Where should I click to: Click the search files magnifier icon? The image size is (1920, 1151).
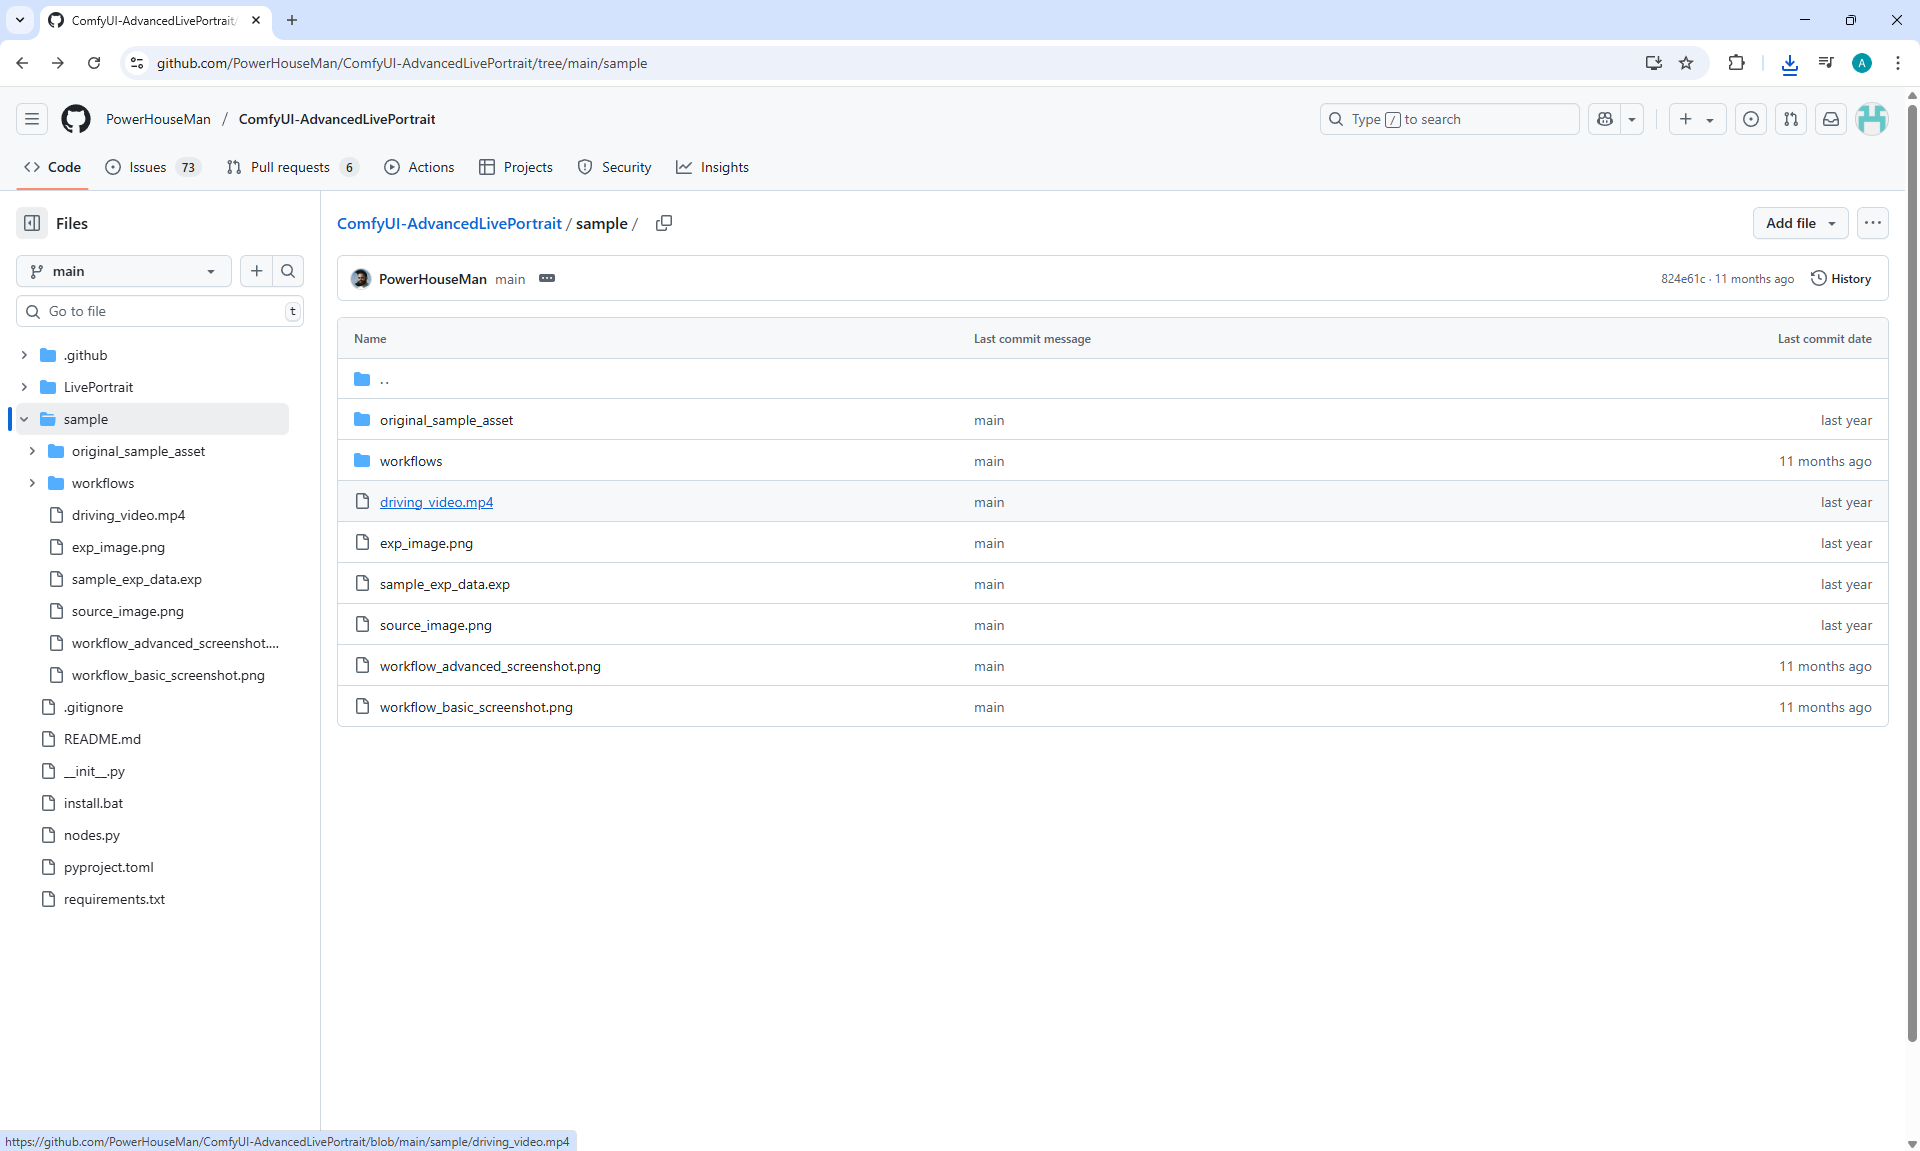point(288,271)
